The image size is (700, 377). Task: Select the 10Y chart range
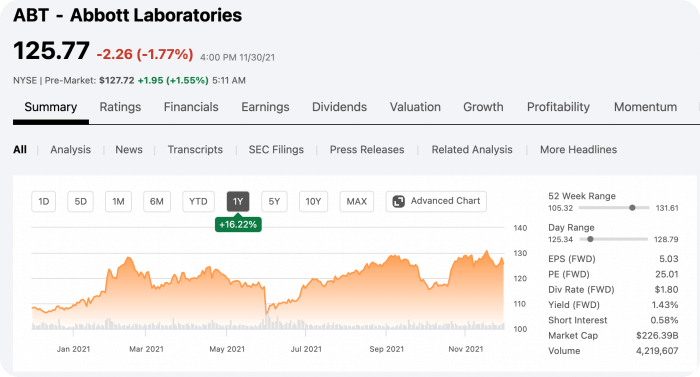point(313,201)
